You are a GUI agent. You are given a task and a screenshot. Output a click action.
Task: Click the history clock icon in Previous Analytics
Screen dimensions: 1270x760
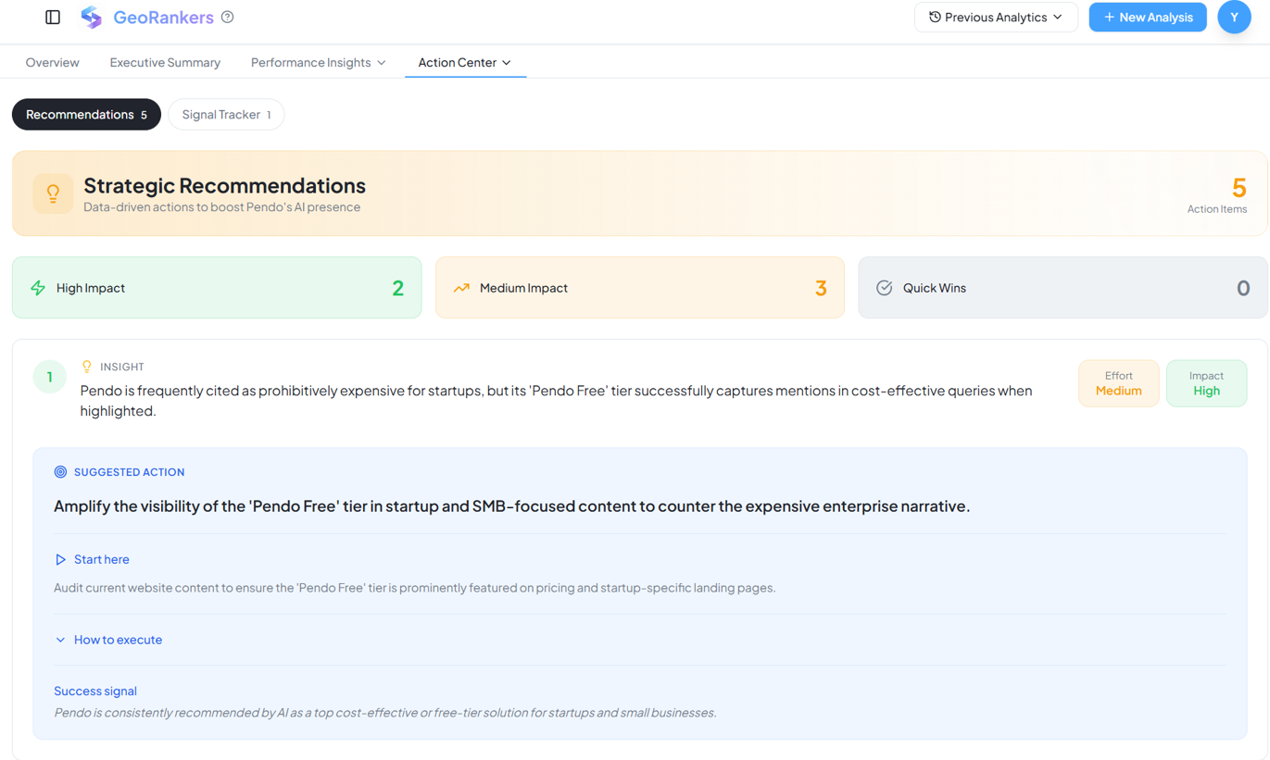[935, 17]
